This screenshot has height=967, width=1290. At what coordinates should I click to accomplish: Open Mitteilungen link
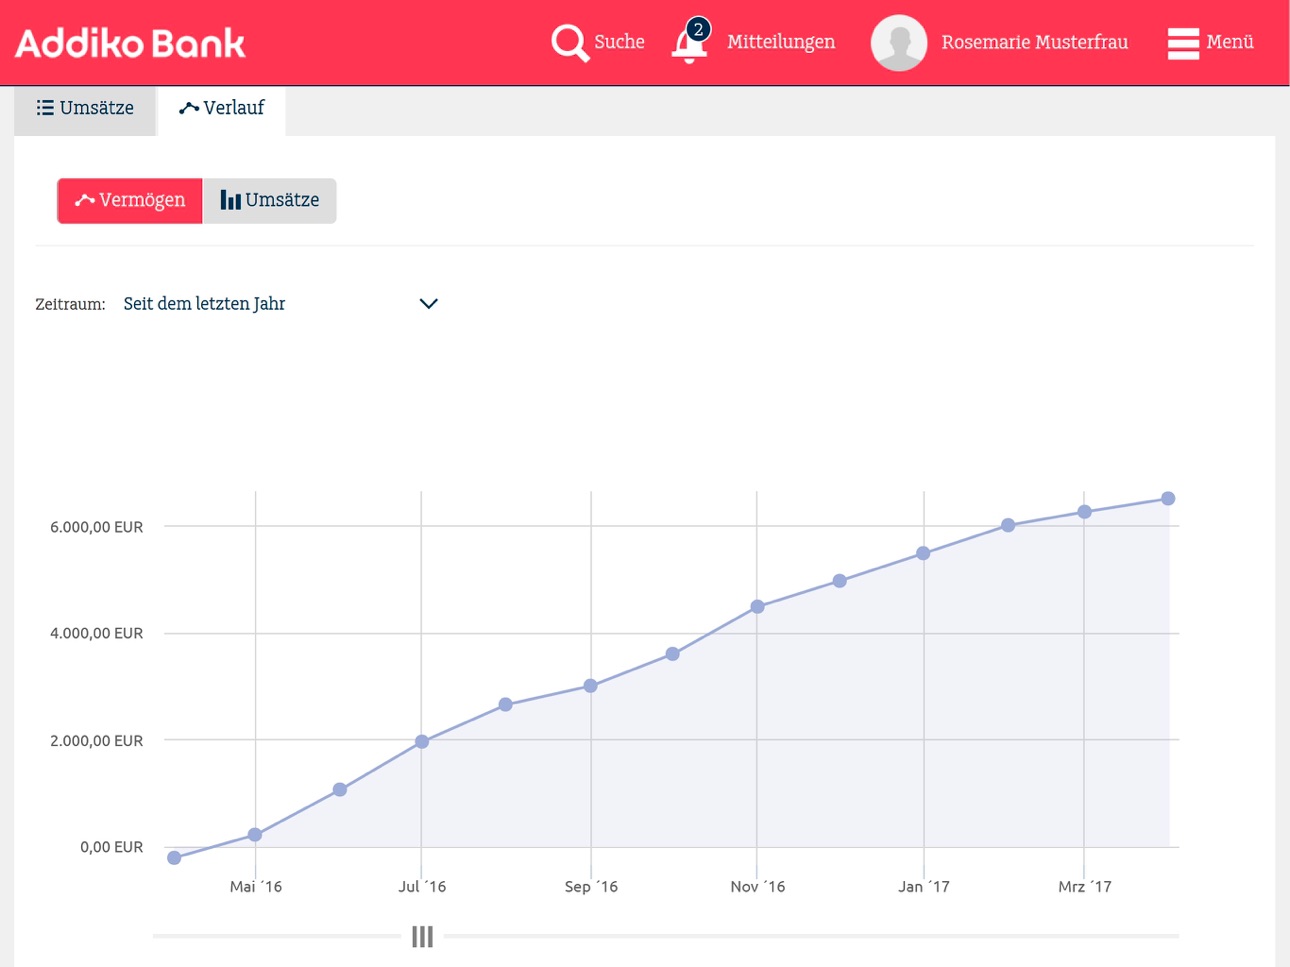click(x=781, y=42)
